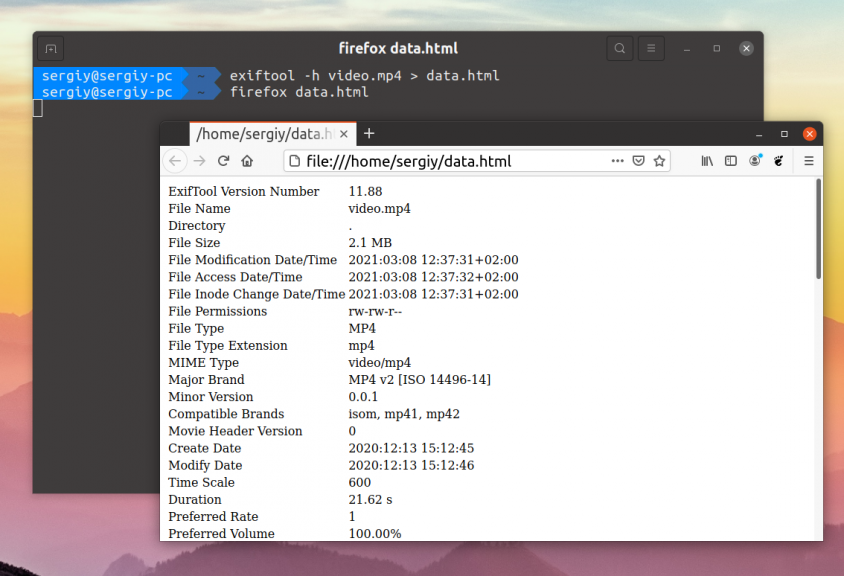Go back to the previous page
Viewport: 844px width, 576px height.
pos(175,161)
